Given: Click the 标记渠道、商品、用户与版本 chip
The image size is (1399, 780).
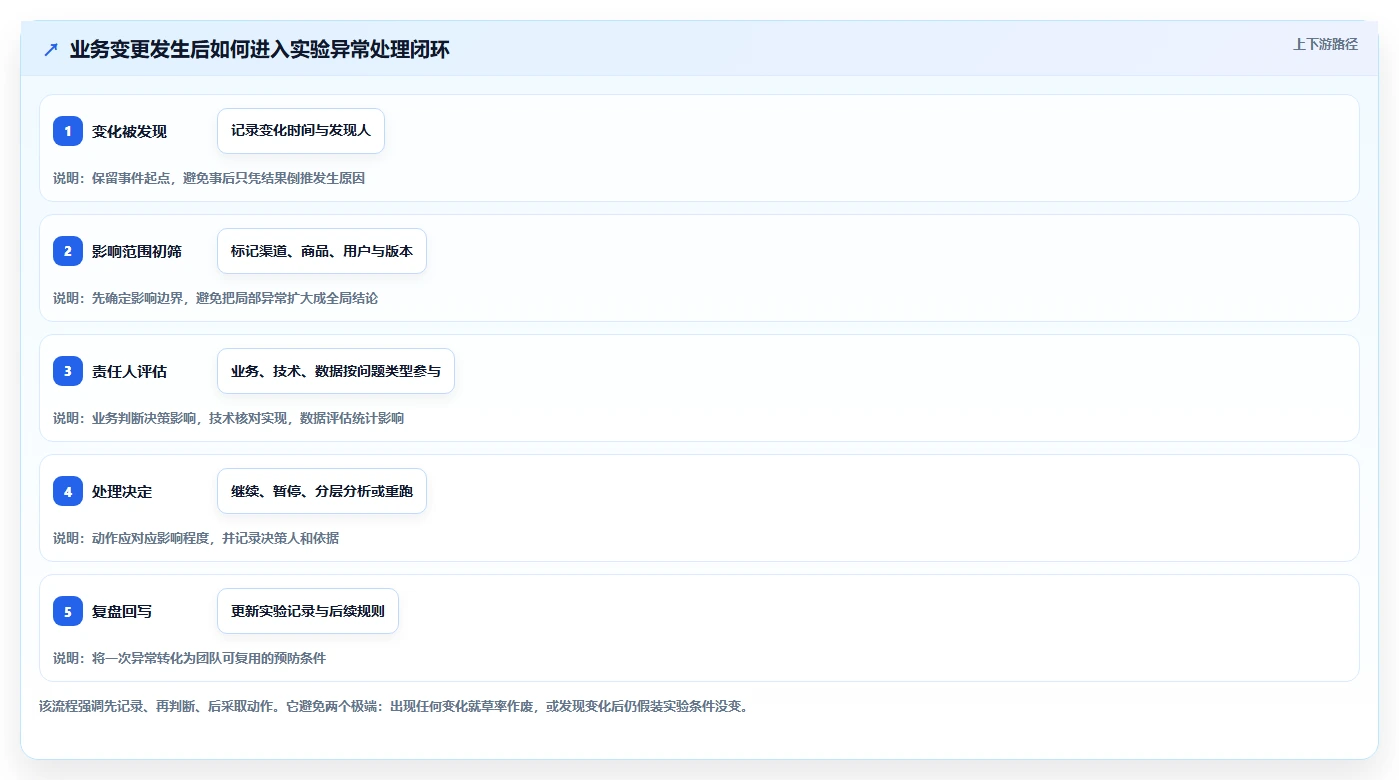Looking at the screenshot, I should (x=322, y=251).
